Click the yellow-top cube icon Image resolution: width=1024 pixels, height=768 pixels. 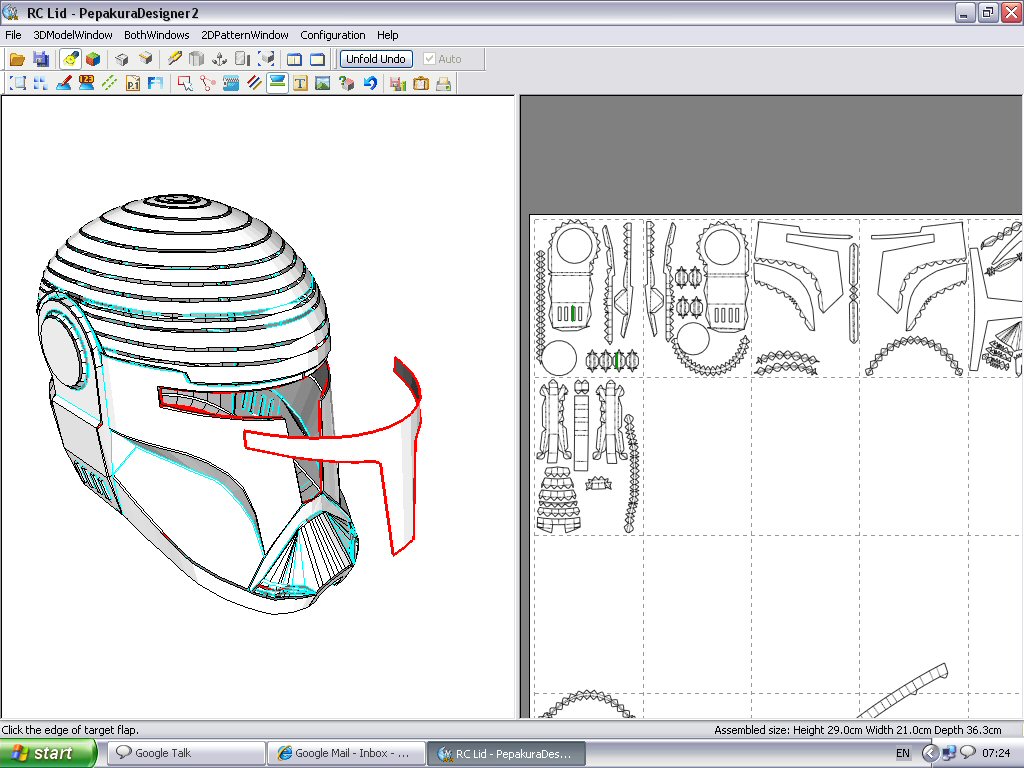[145, 59]
